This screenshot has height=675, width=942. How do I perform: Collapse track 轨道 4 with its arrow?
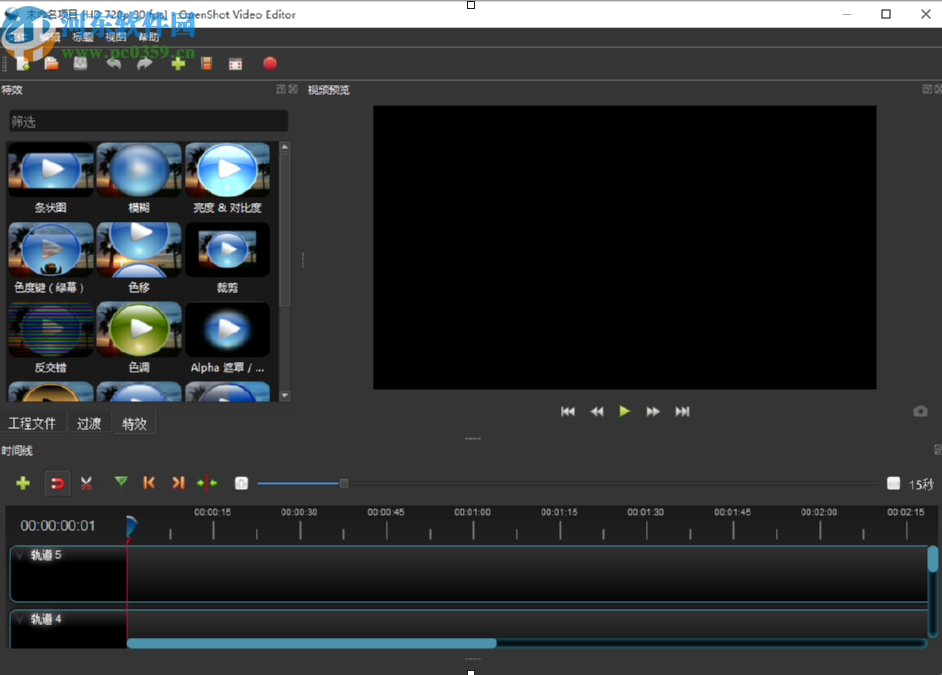click(19, 619)
